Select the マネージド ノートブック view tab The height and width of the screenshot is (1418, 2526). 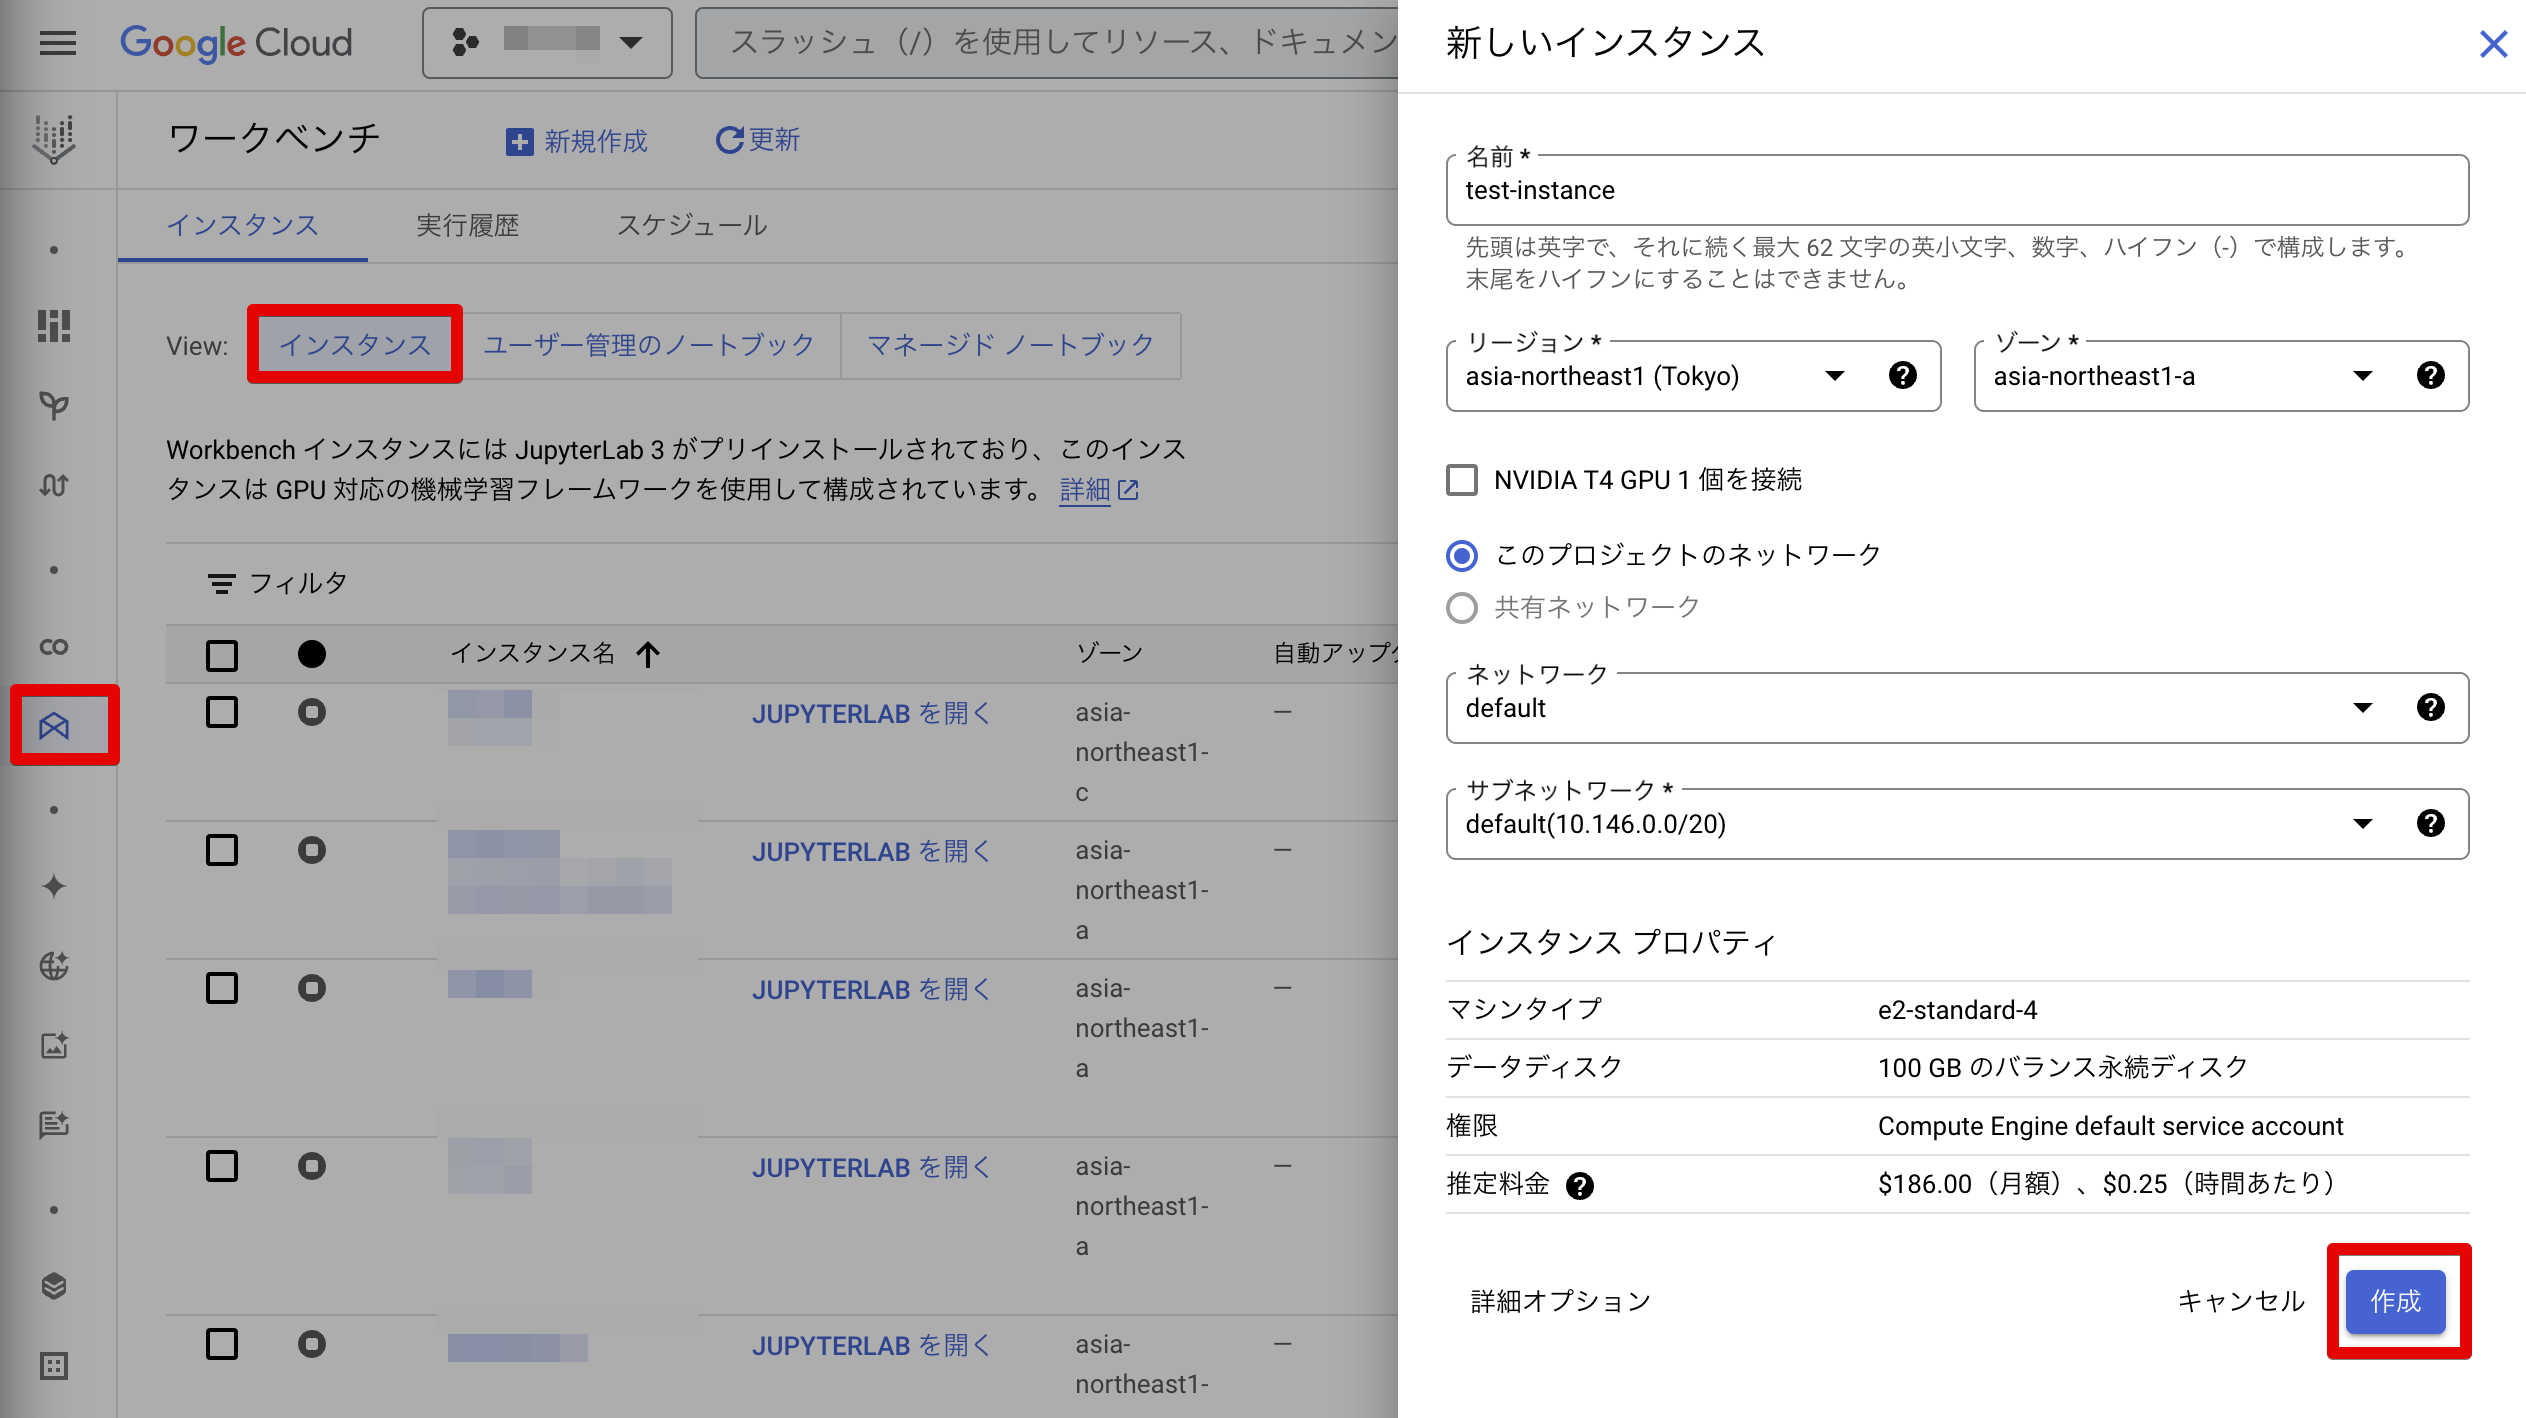(1010, 345)
